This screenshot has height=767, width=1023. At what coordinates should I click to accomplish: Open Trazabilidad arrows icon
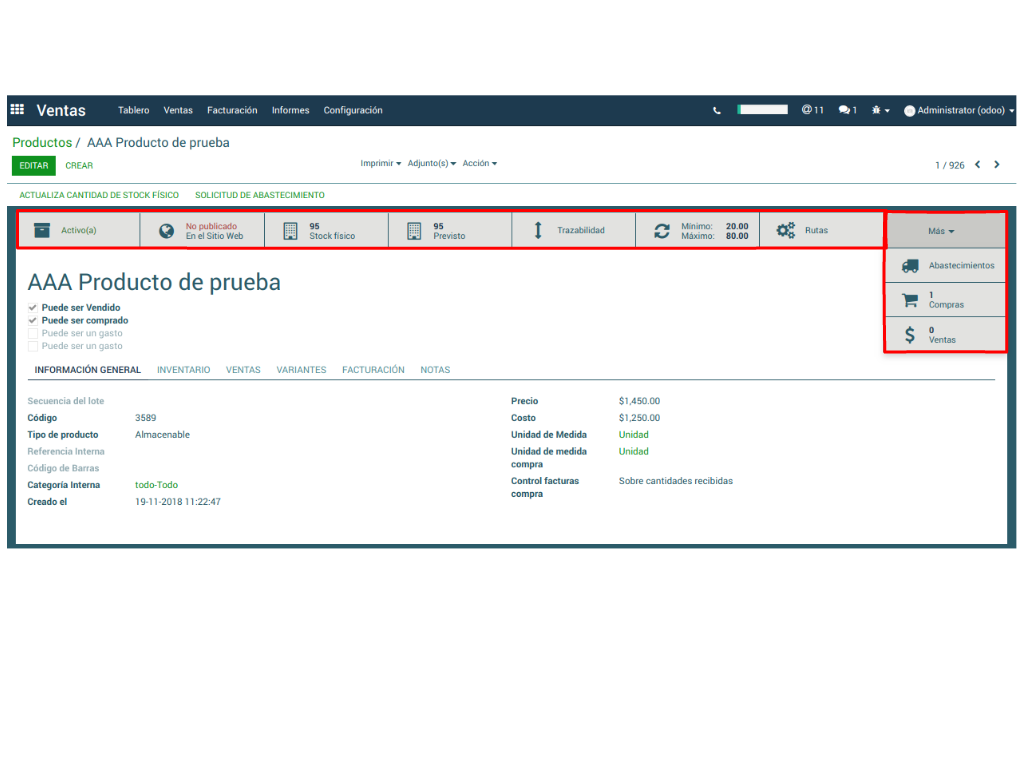click(538, 230)
